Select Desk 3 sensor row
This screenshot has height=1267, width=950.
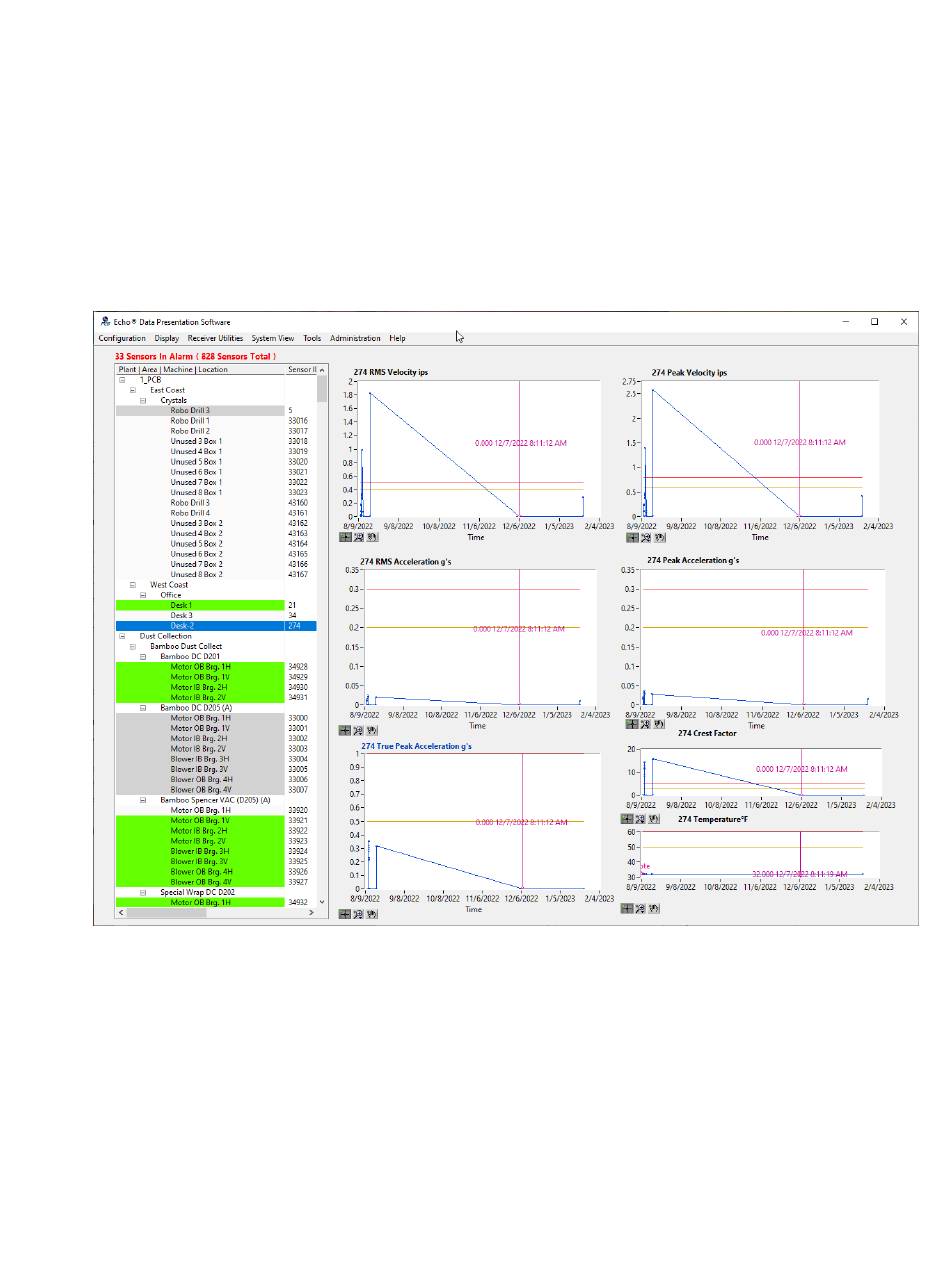pos(216,615)
